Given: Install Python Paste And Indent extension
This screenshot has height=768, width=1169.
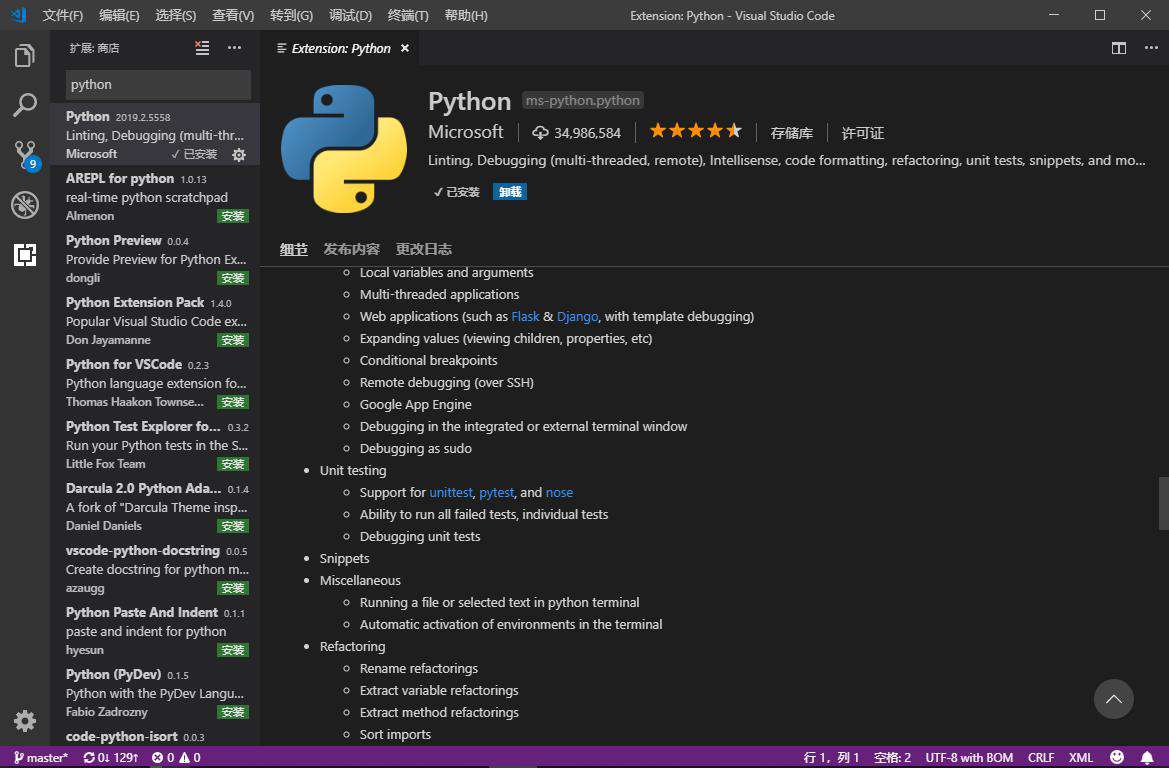Looking at the screenshot, I should pos(233,650).
